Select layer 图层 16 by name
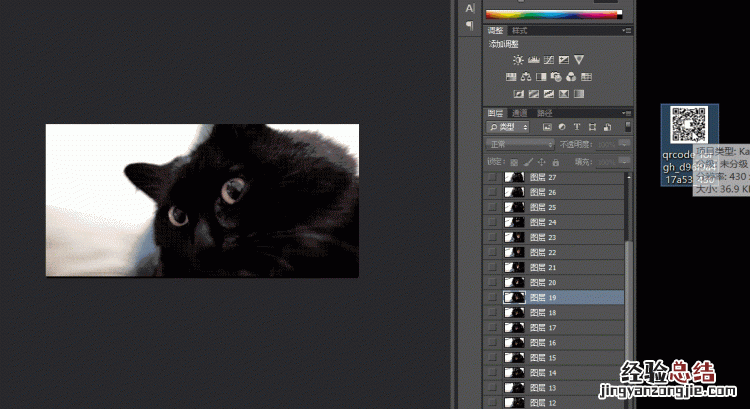The image size is (750, 409). click(x=543, y=343)
